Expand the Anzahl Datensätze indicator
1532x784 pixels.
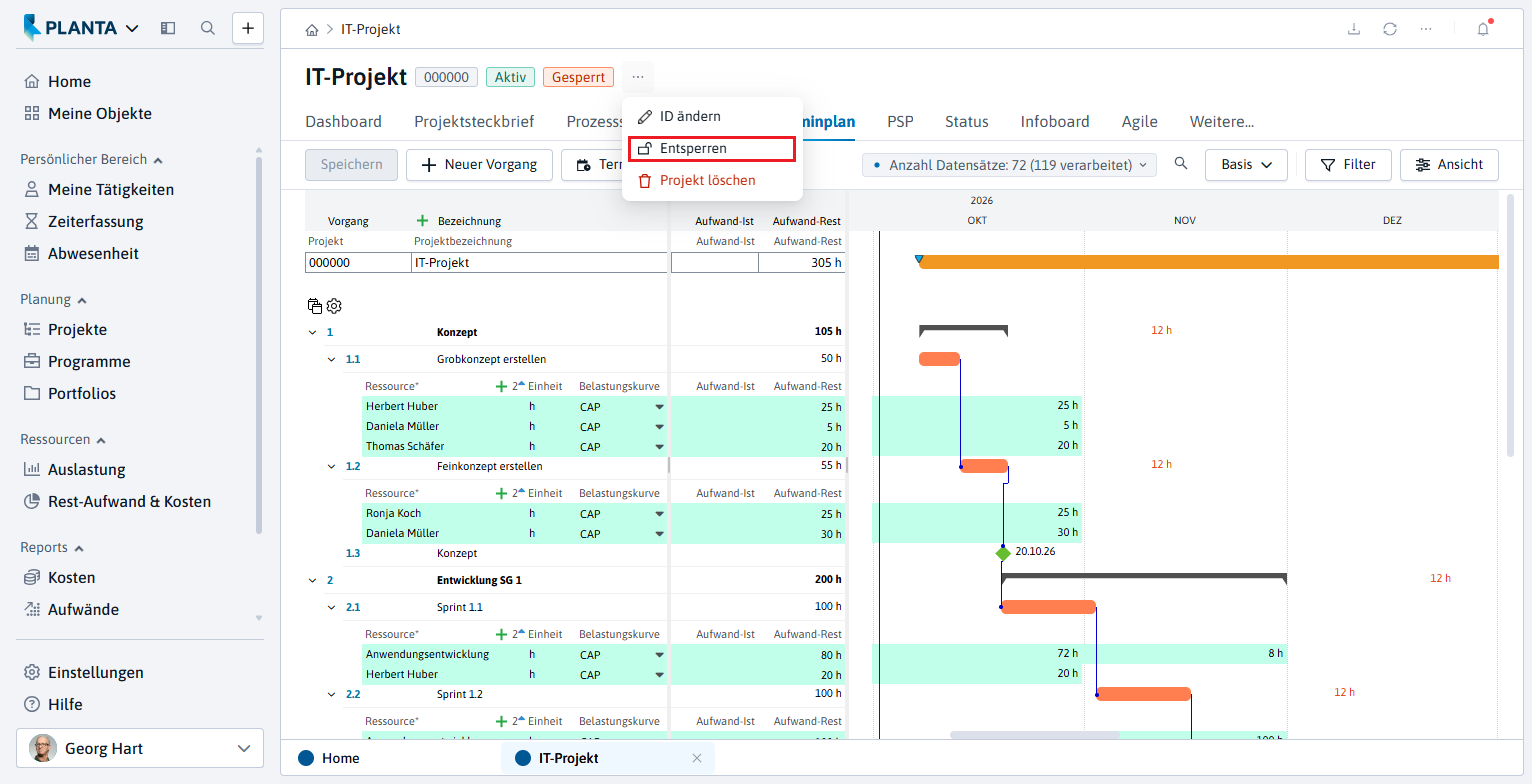coord(1009,165)
